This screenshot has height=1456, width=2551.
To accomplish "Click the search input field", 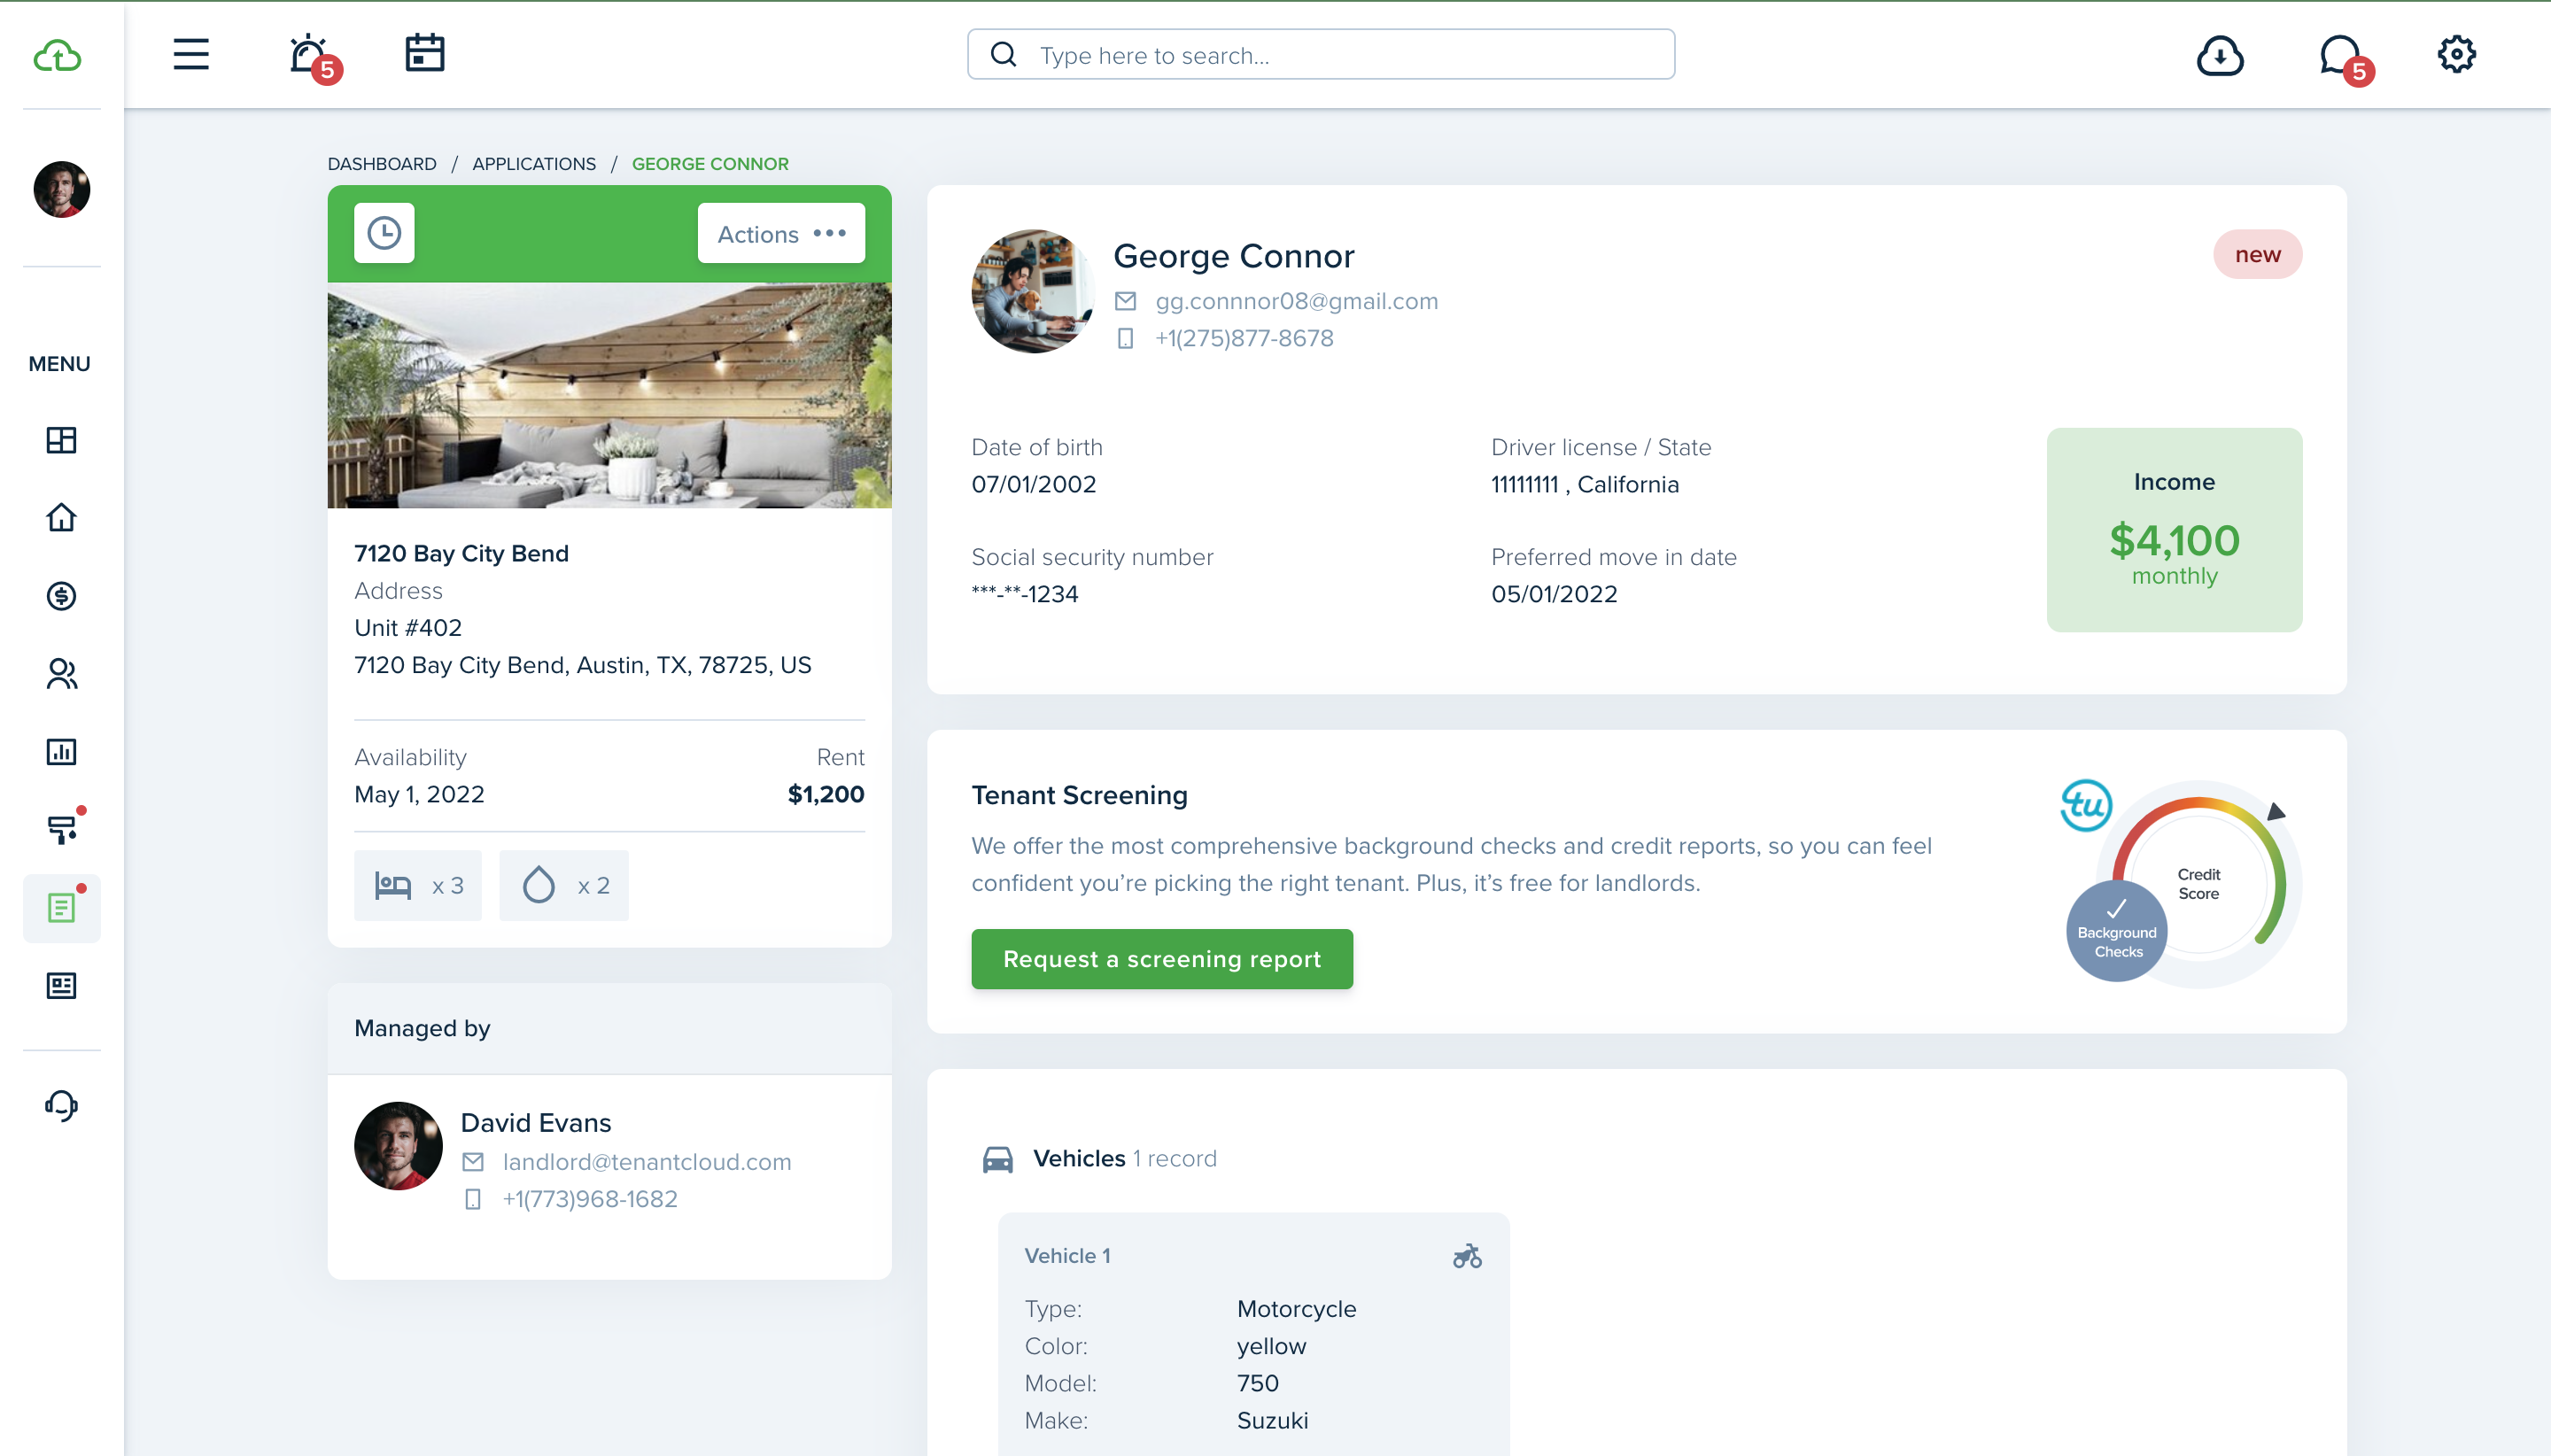I will click(1320, 55).
